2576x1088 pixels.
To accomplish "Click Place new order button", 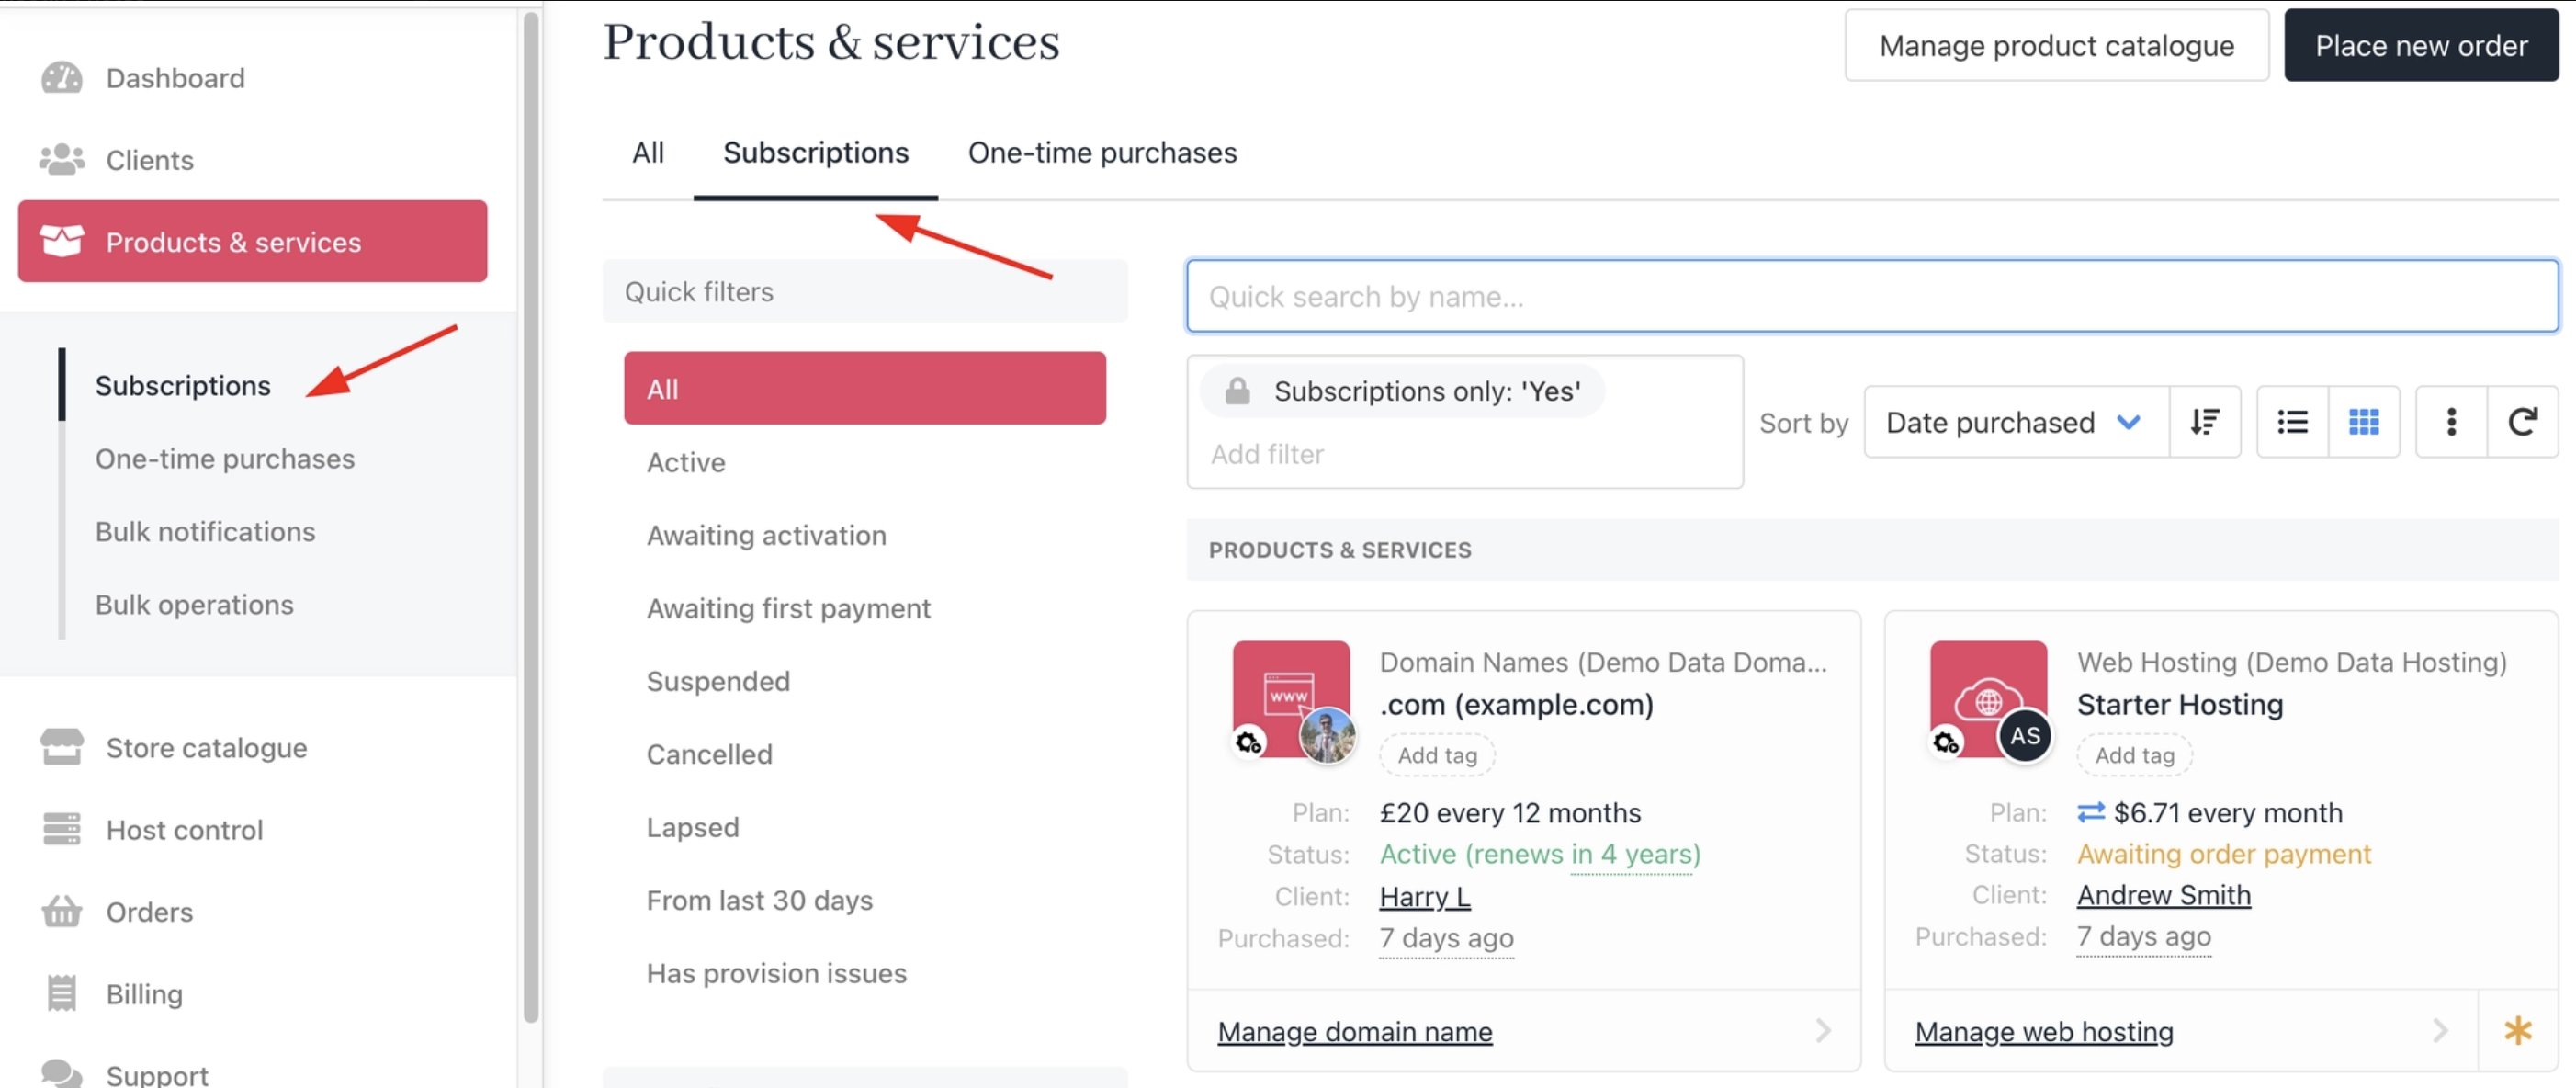I will coord(2421,45).
